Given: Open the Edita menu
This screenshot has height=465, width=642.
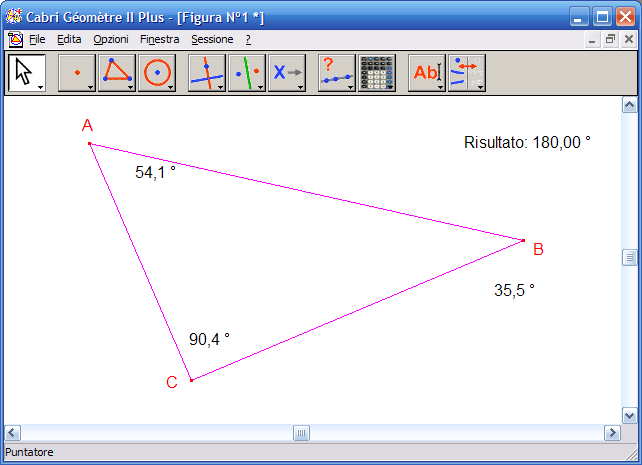Looking at the screenshot, I should click(69, 39).
